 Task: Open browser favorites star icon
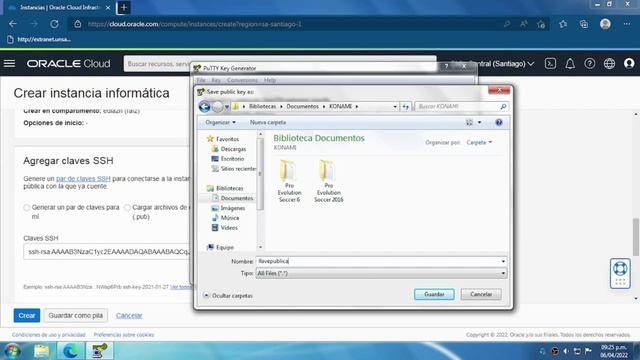pos(563,24)
